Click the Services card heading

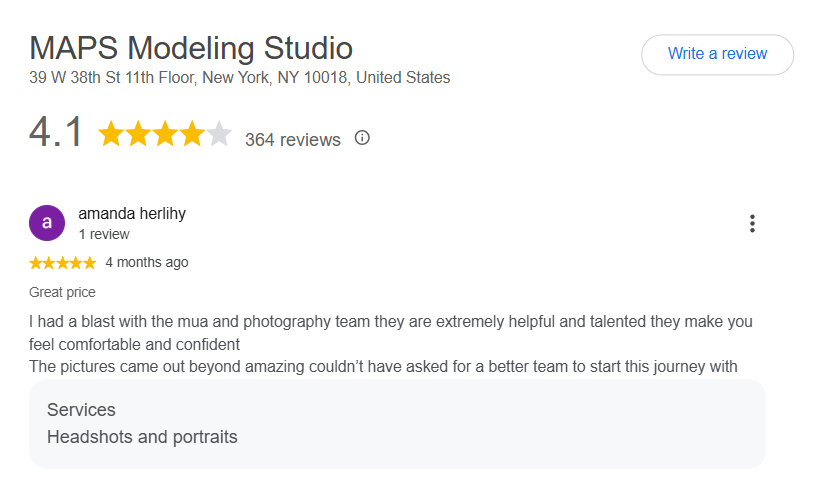[x=81, y=410]
